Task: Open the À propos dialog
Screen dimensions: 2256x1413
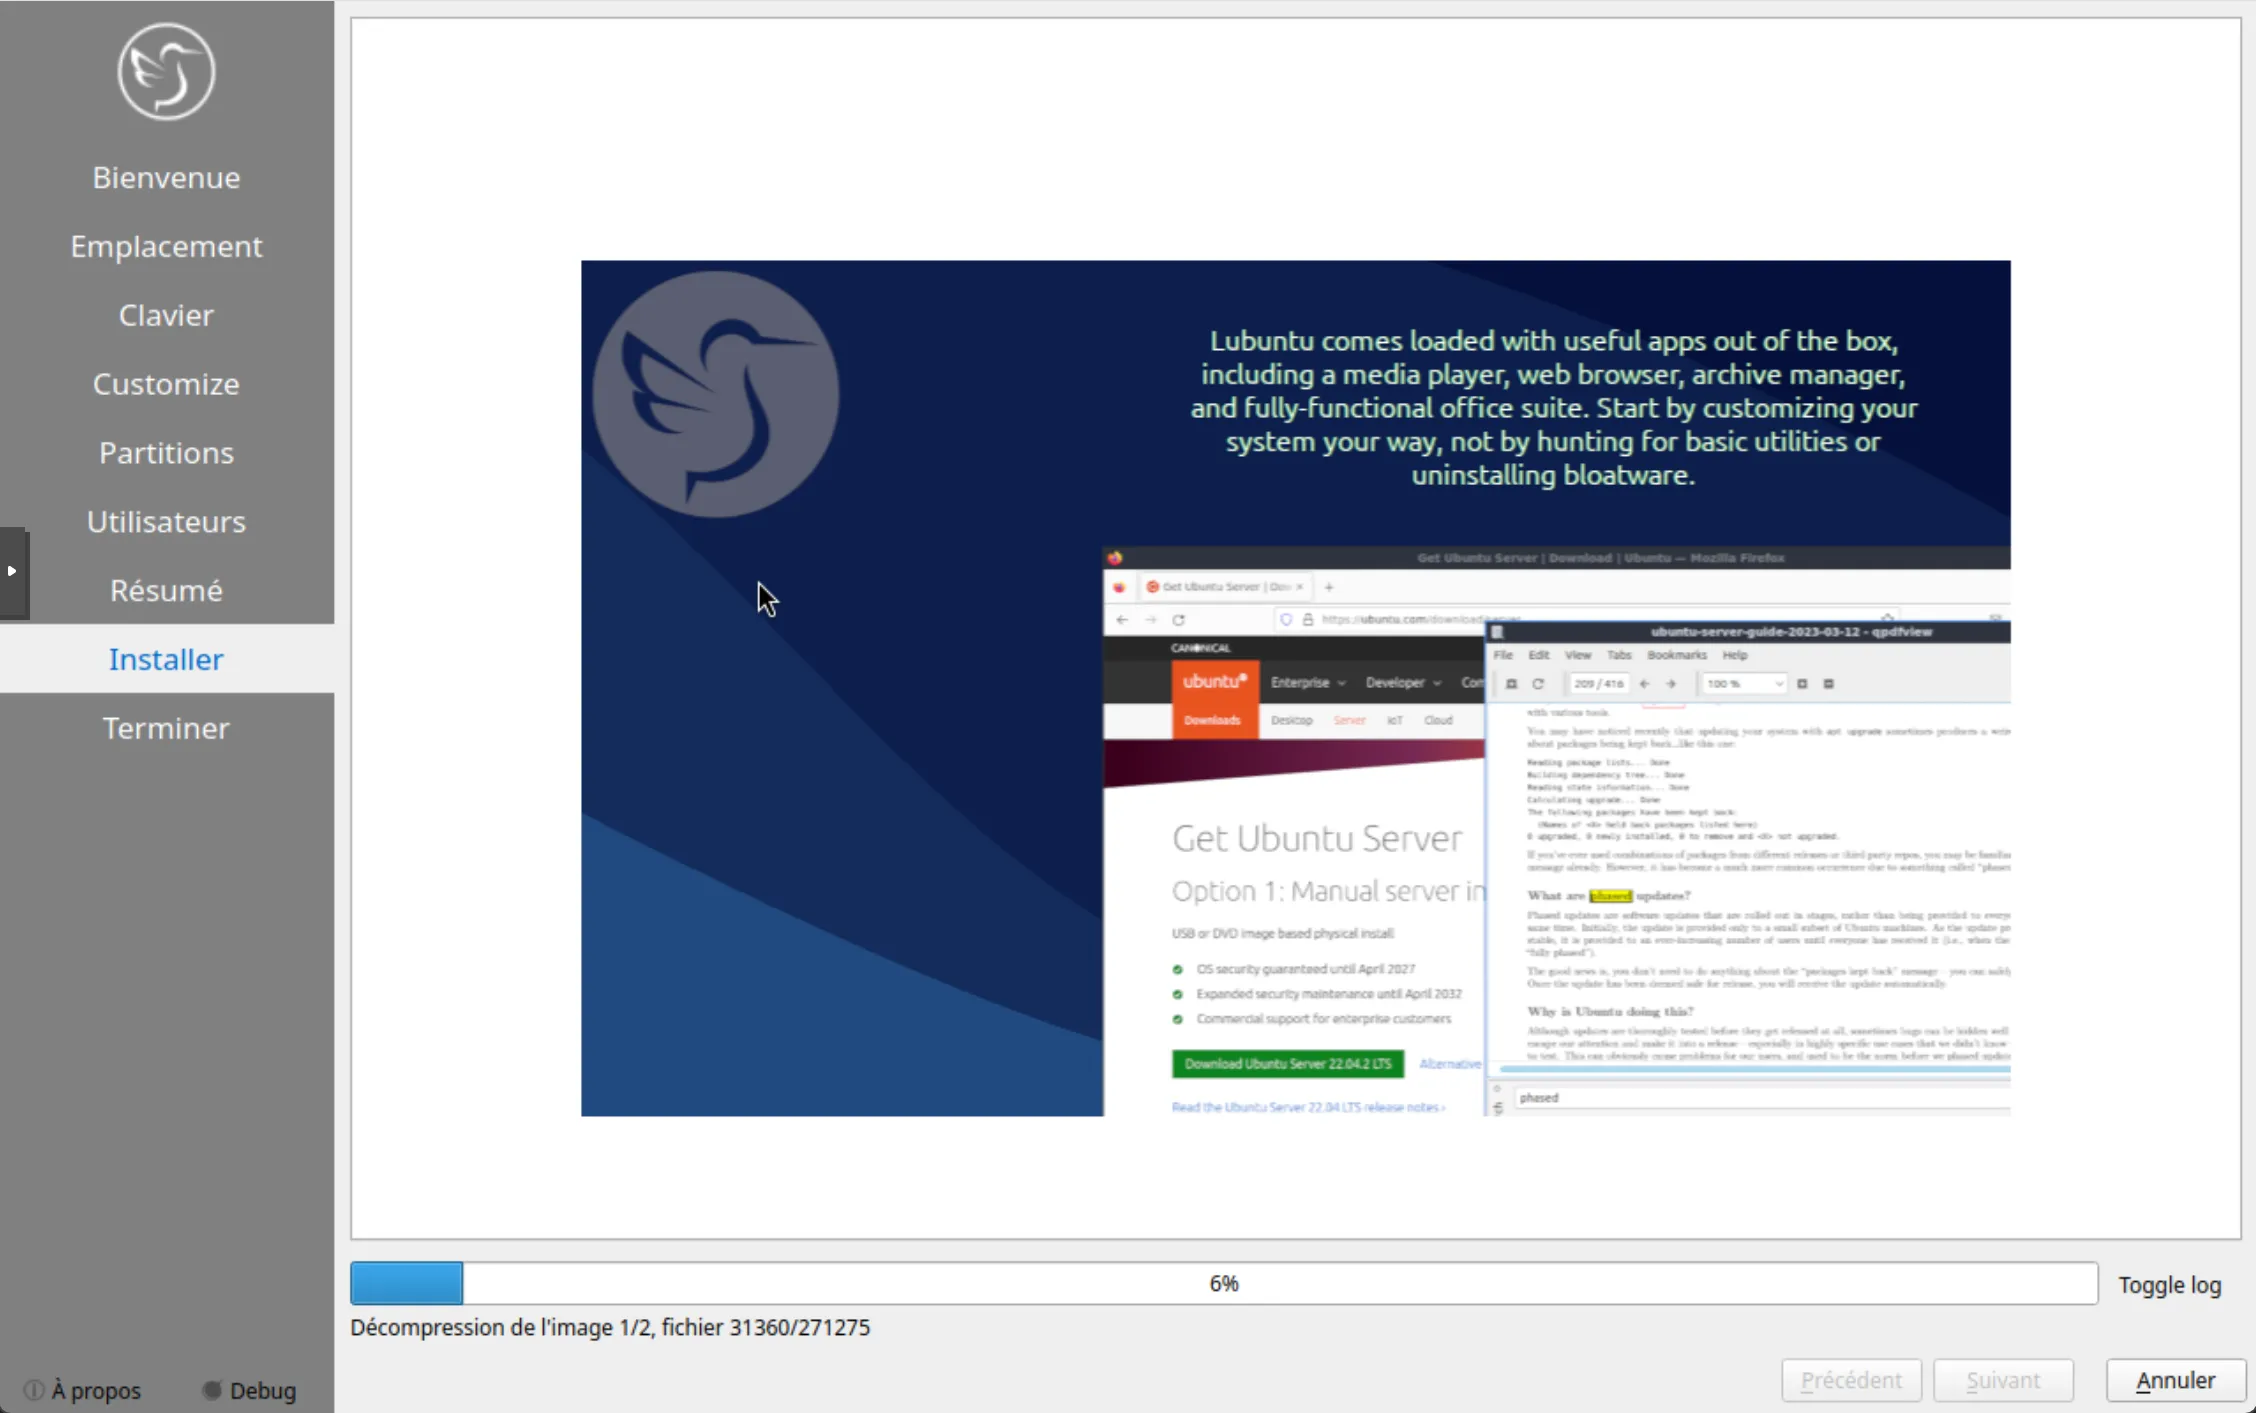Action: tap(83, 1390)
